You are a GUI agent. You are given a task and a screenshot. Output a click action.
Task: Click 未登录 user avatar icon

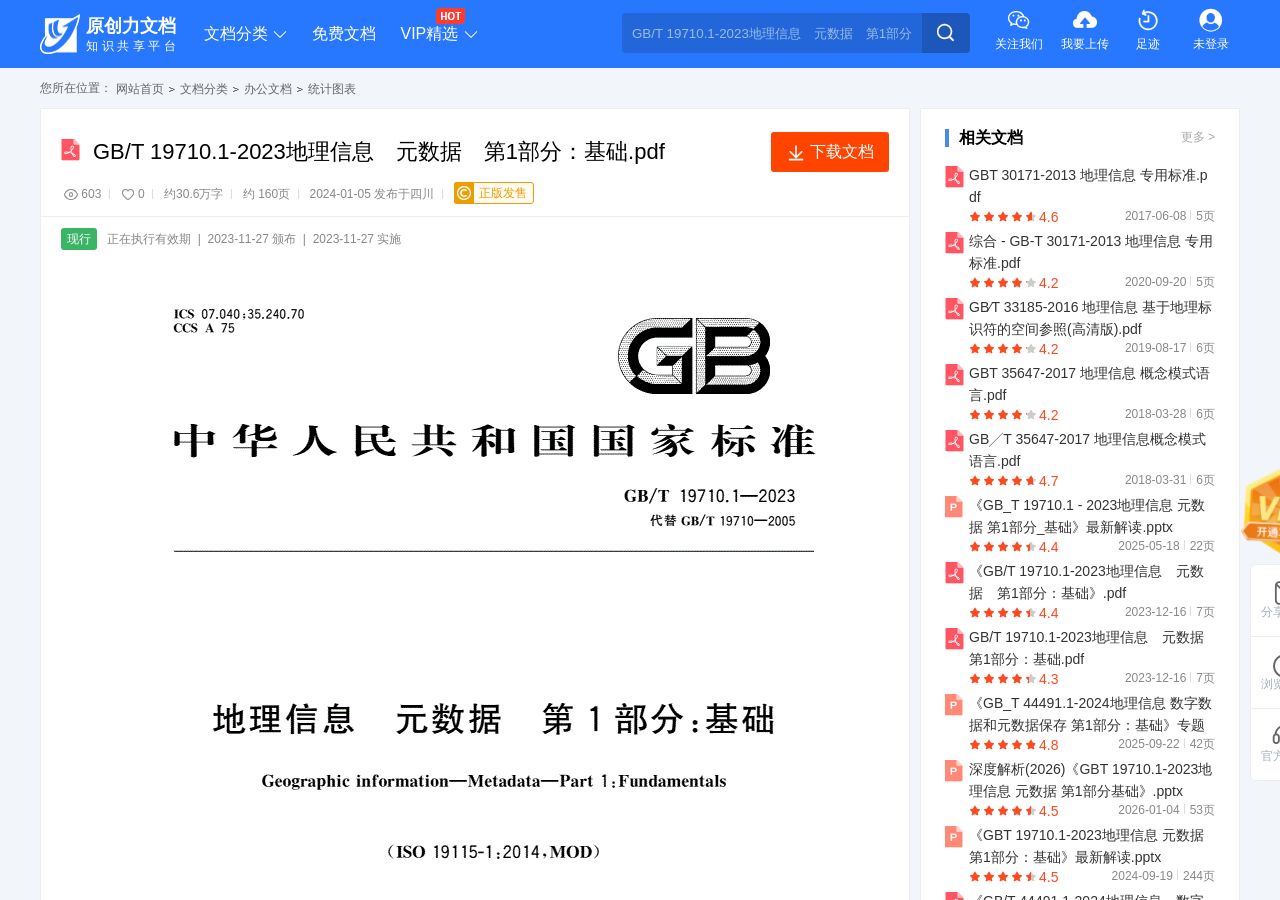point(1210,20)
